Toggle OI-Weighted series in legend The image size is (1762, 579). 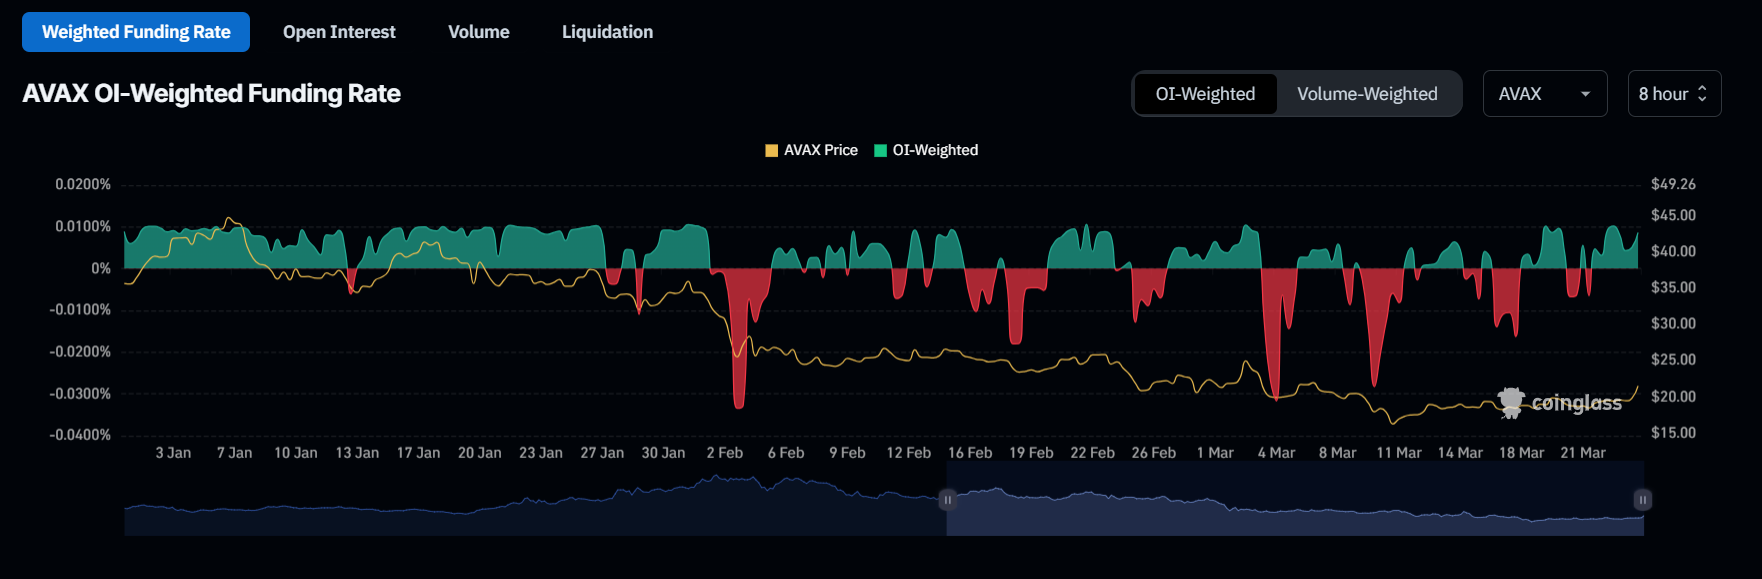point(935,150)
